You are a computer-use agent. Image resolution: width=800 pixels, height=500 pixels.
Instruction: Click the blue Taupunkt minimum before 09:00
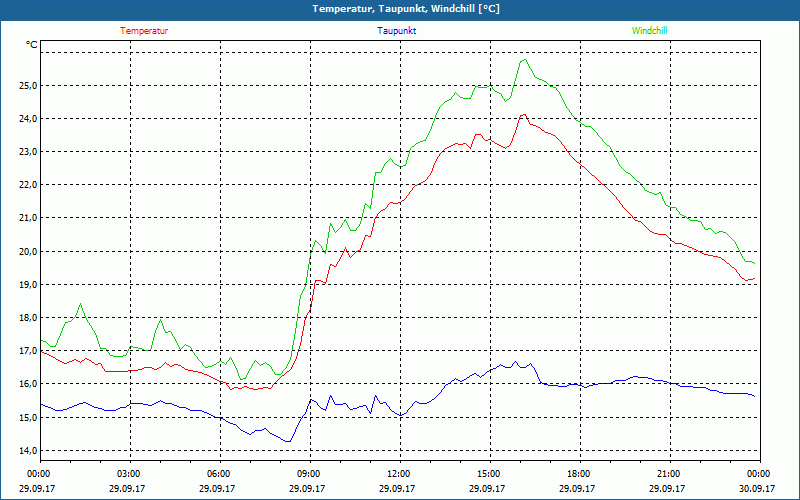coord(289,441)
